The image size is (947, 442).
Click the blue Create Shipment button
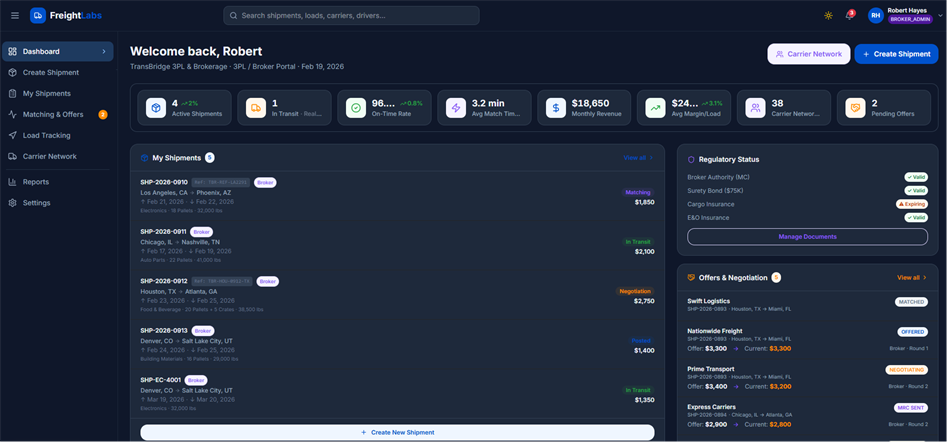896,54
